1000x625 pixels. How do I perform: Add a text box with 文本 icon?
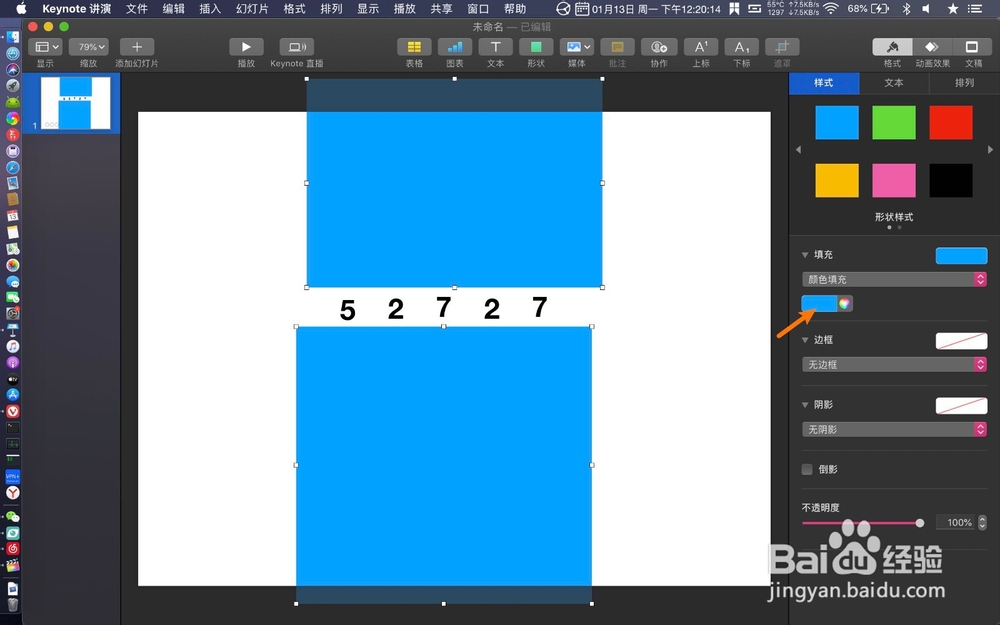coord(496,47)
